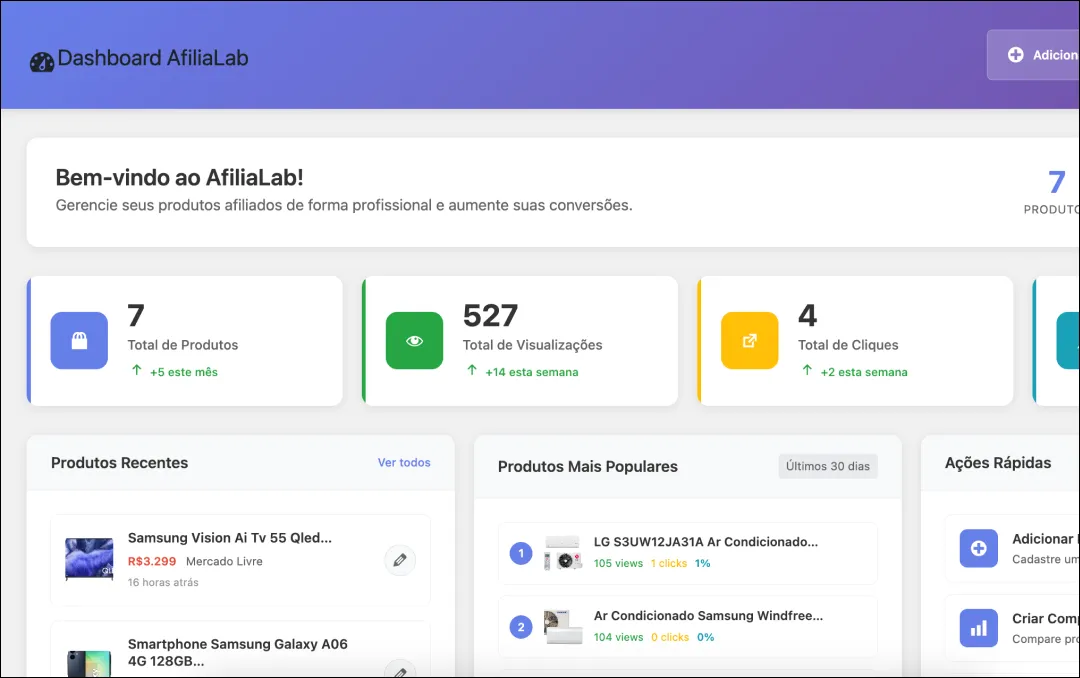Viewport: 1080px width, 678px height.
Task: Click Ar Condicionado Samsung Windfree title
Action: [708, 616]
